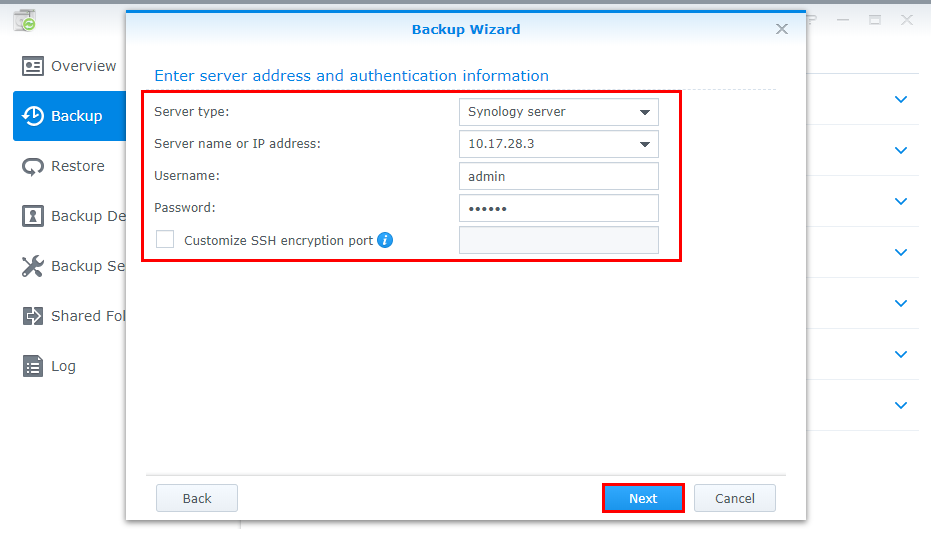The height and width of the screenshot is (542, 931).
Task: Click the Username input field
Action: (x=558, y=176)
